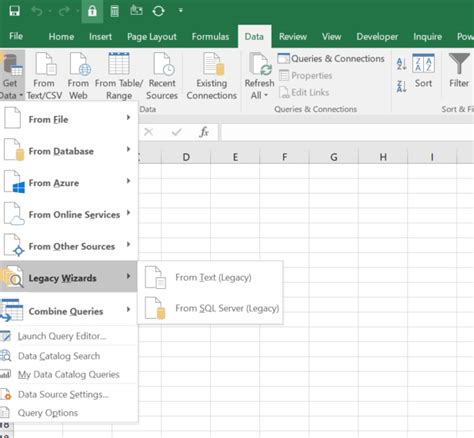The image size is (474, 438).
Task: Click the From Online Services submenu arrow
Action: (128, 213)
